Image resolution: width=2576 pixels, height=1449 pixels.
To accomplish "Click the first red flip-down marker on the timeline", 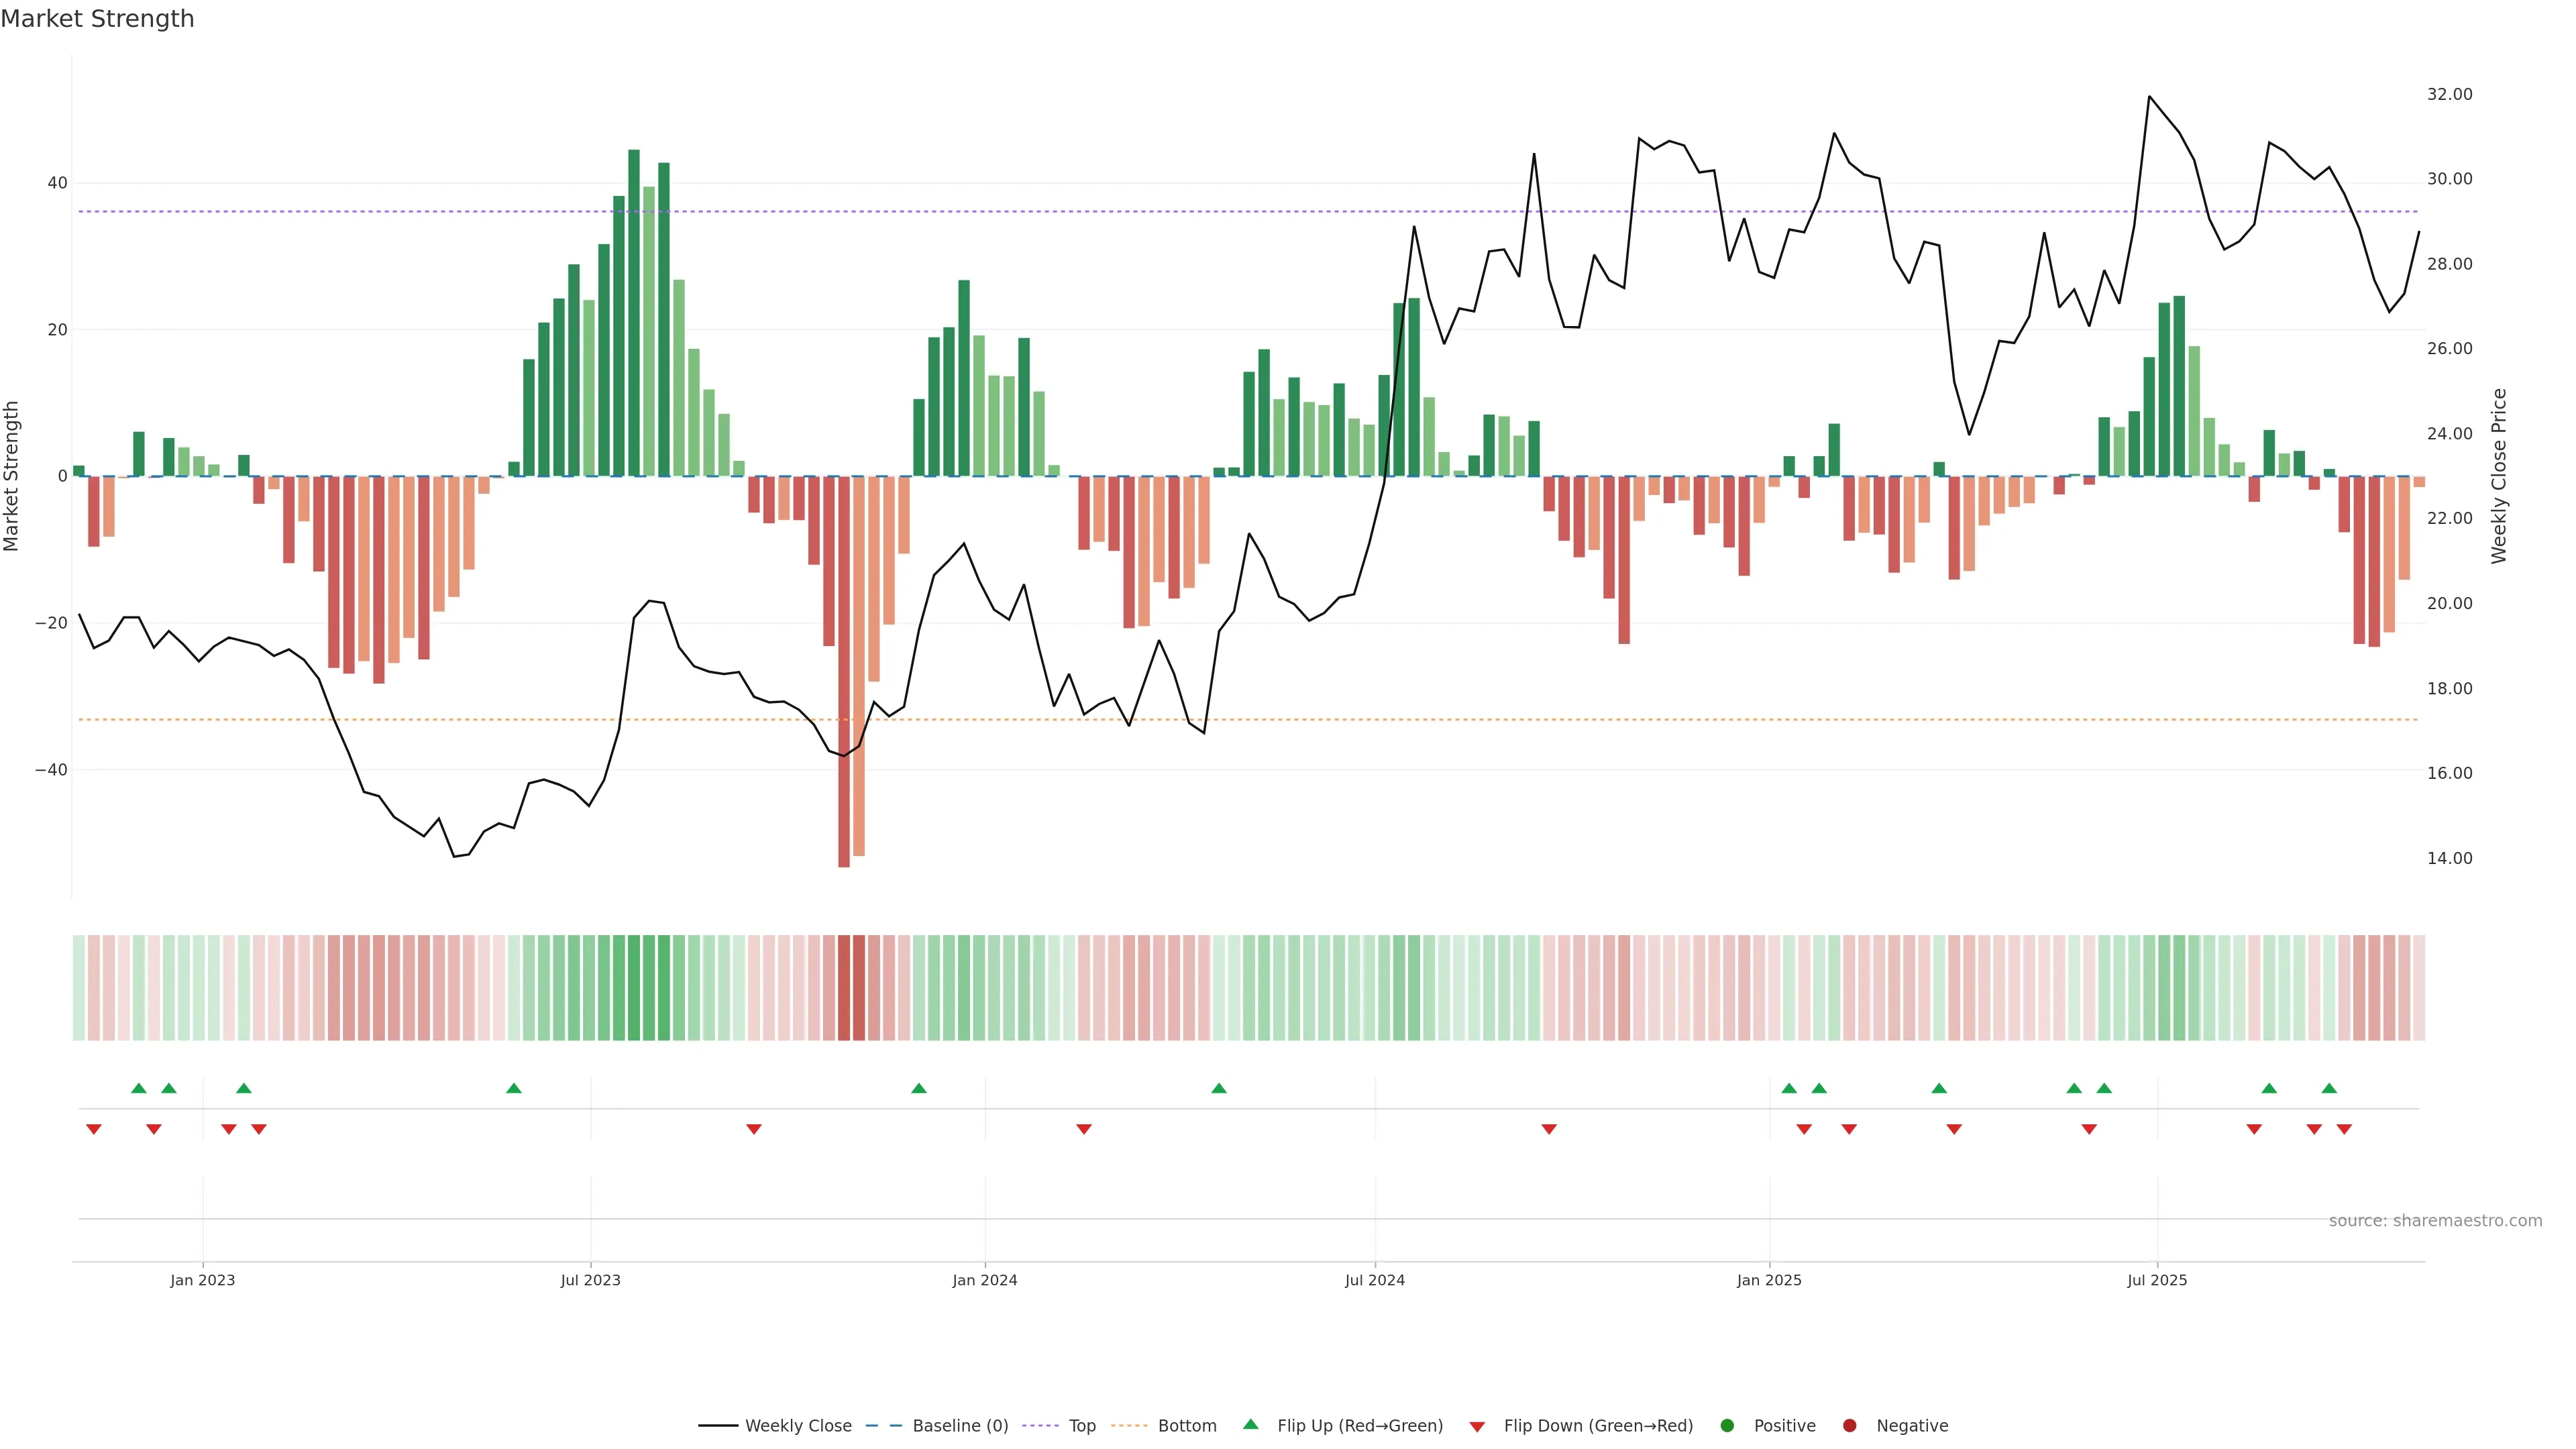I will point(94,1129).
